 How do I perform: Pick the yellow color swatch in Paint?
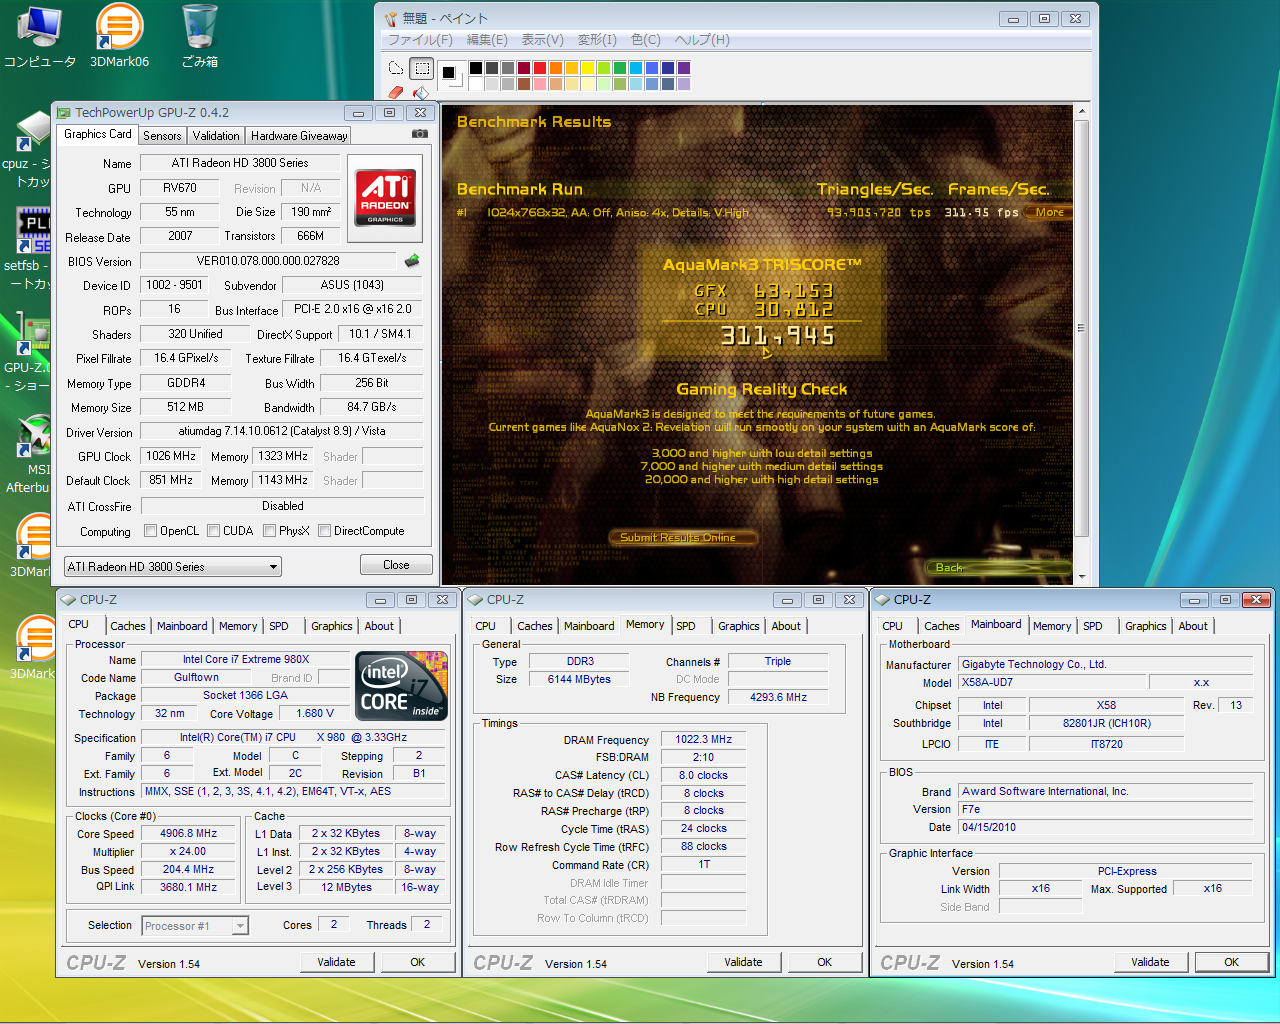pyautogui.click(x=588, y=68)
